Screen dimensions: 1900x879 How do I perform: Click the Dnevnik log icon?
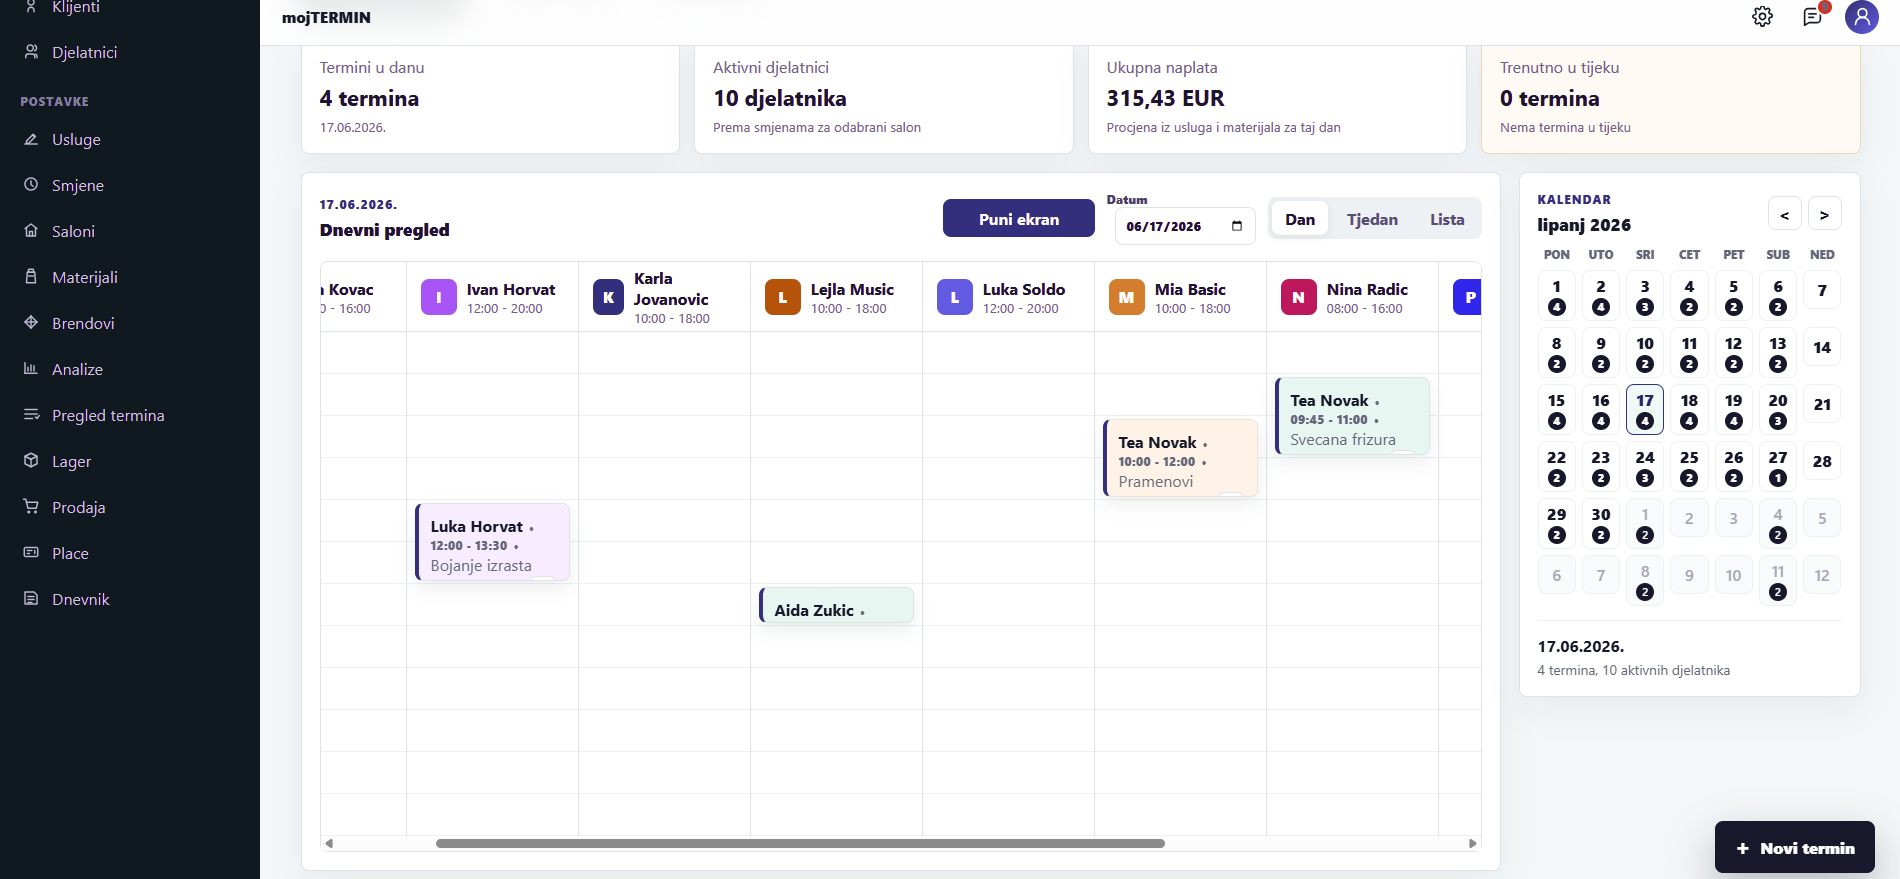point(31,599)
